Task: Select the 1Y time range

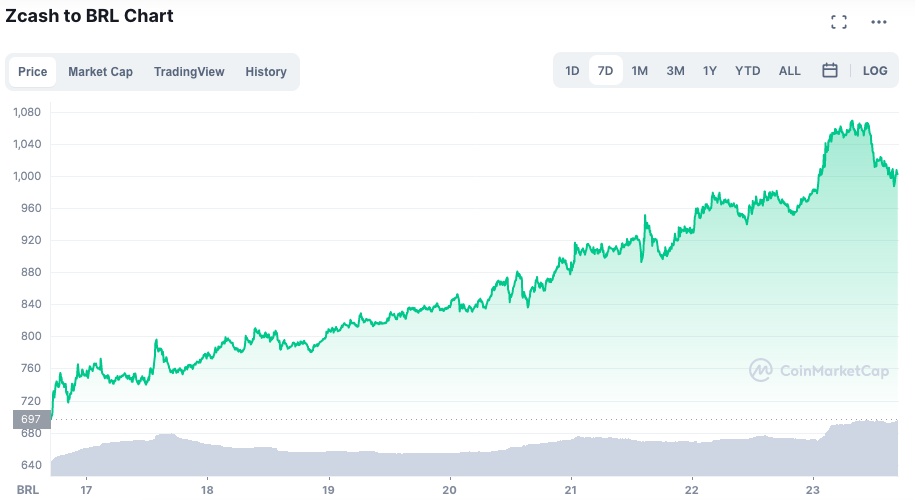Action: pos(710,71)
